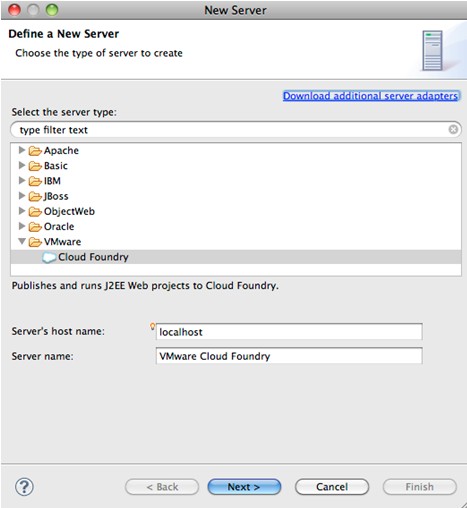Select the IBM tree label

tap(52, 181)
